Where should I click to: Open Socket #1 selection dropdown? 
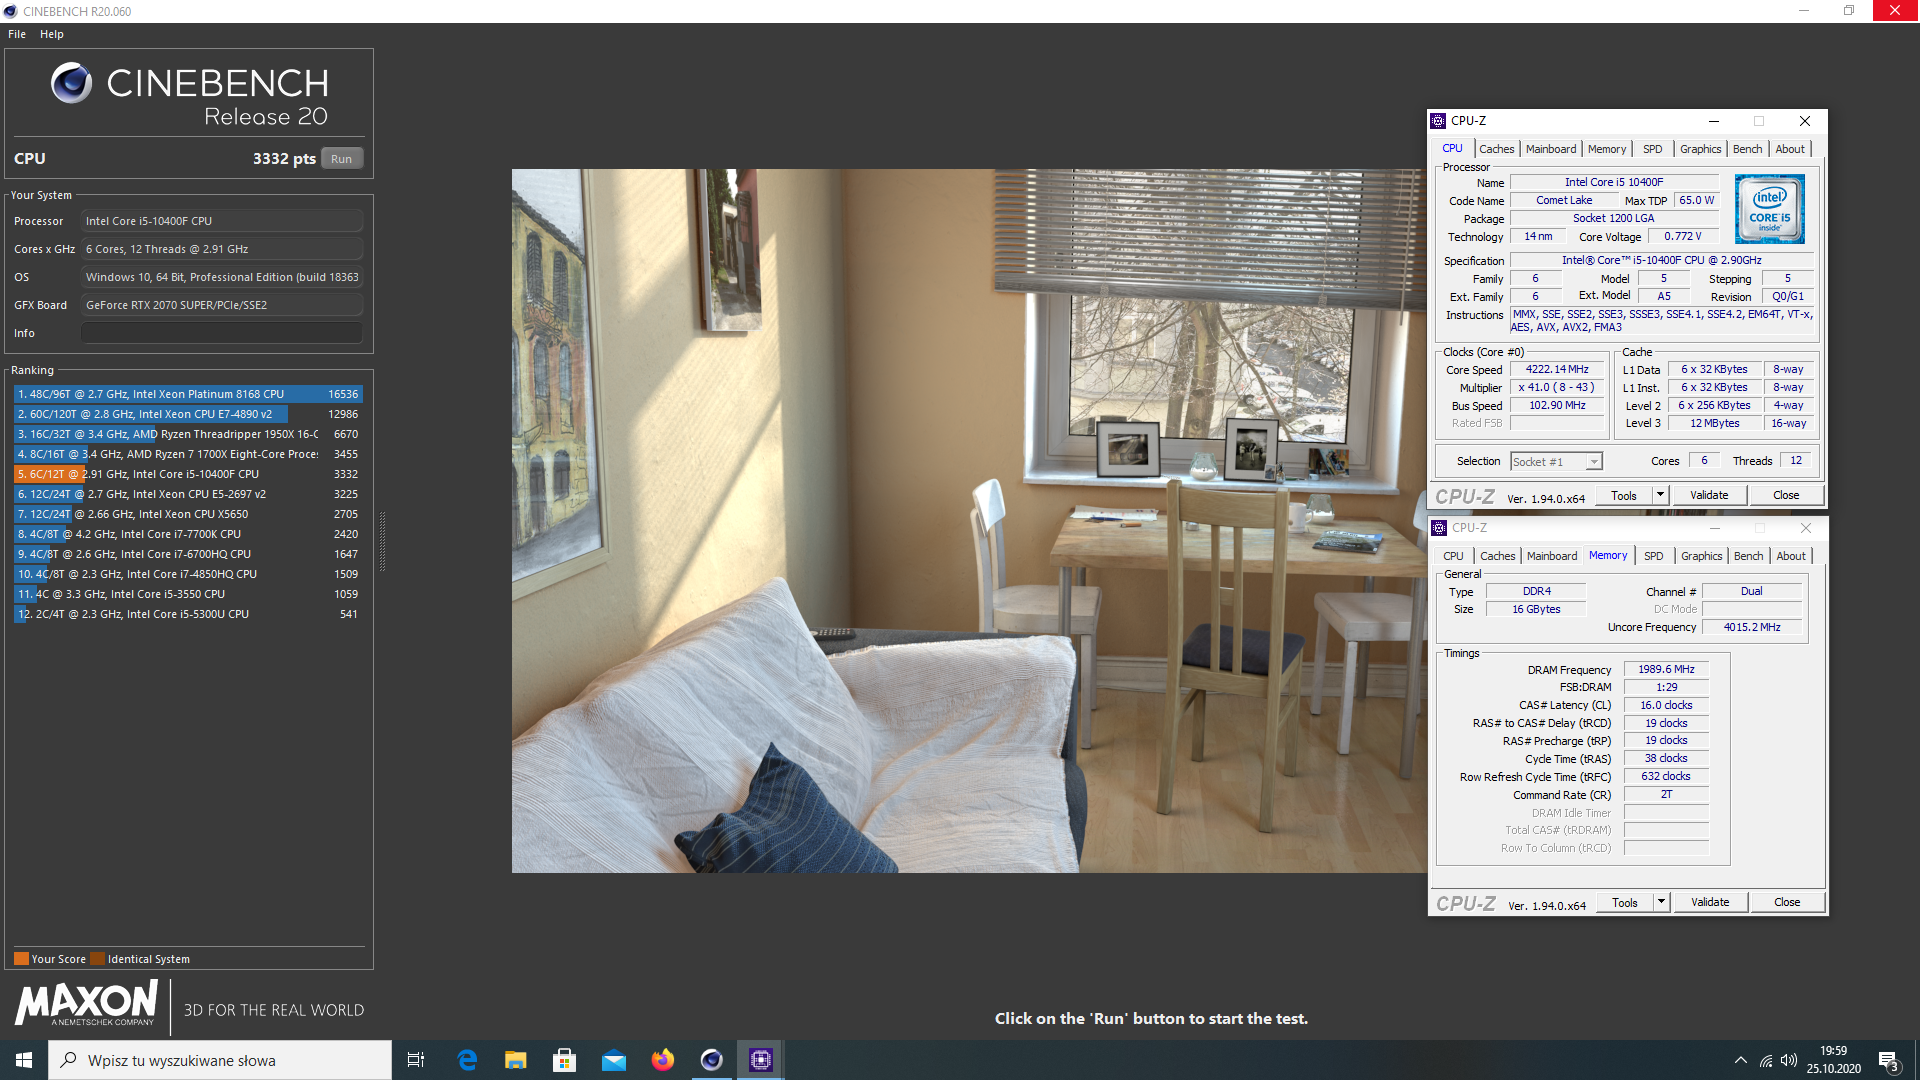[x=1556, y=461]
